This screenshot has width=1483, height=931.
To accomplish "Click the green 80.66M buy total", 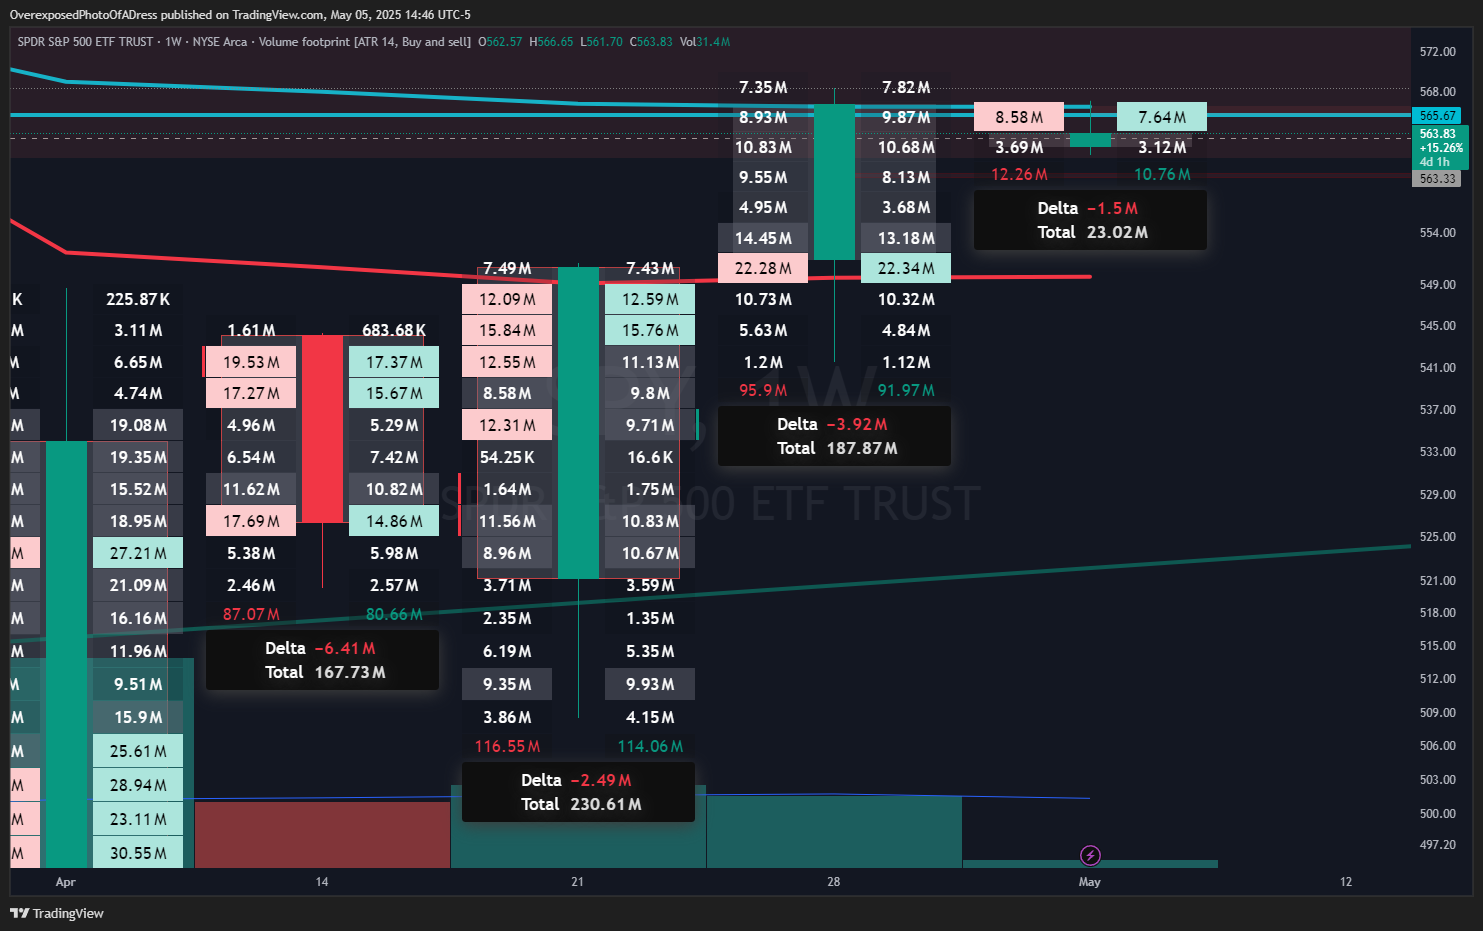I will pyautogui.click(x=394, y=614).
